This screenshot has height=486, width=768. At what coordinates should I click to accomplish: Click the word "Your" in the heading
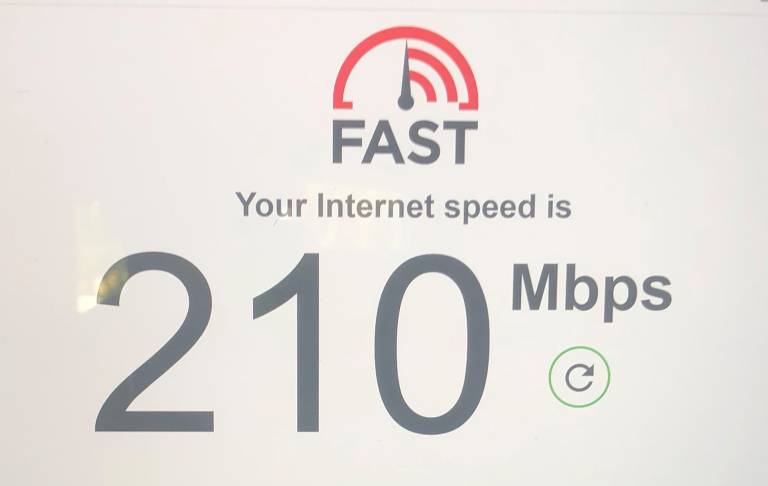(271, 205)
